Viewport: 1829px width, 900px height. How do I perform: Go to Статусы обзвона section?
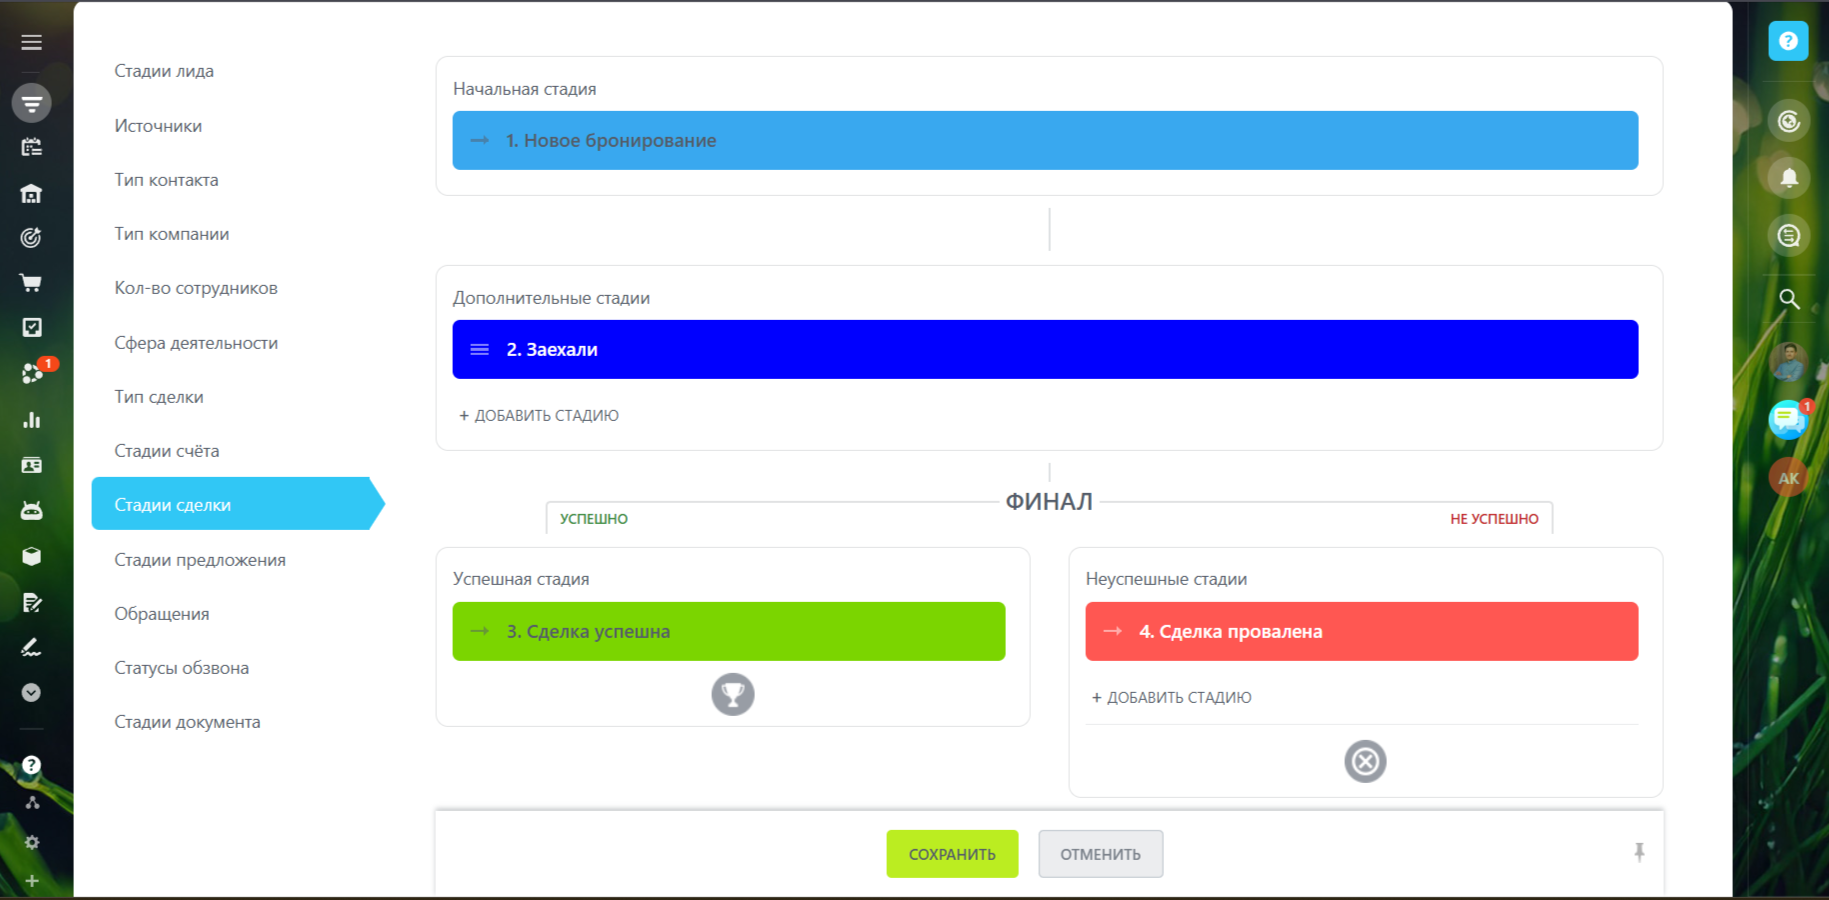click(x=182, y=668)
